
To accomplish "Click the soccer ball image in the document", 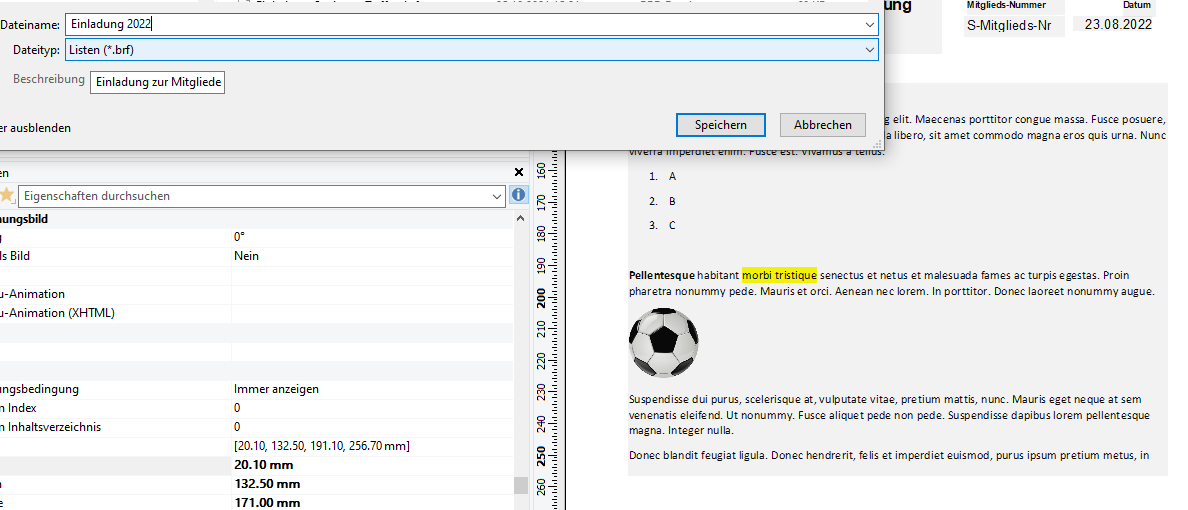I will (663, 342).
